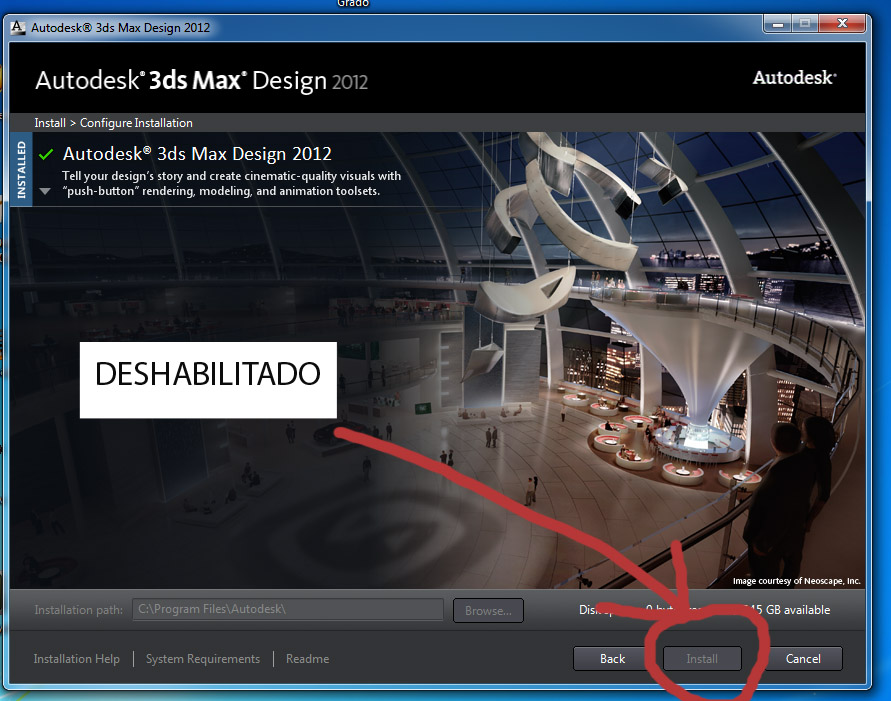
Task: Maximize the installer window
Action: tap(805, 24)
